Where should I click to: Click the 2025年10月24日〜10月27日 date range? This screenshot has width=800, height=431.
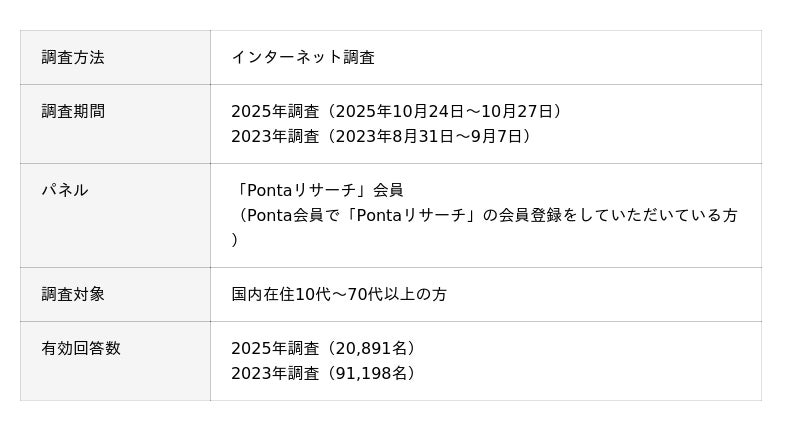click(445, 112)
